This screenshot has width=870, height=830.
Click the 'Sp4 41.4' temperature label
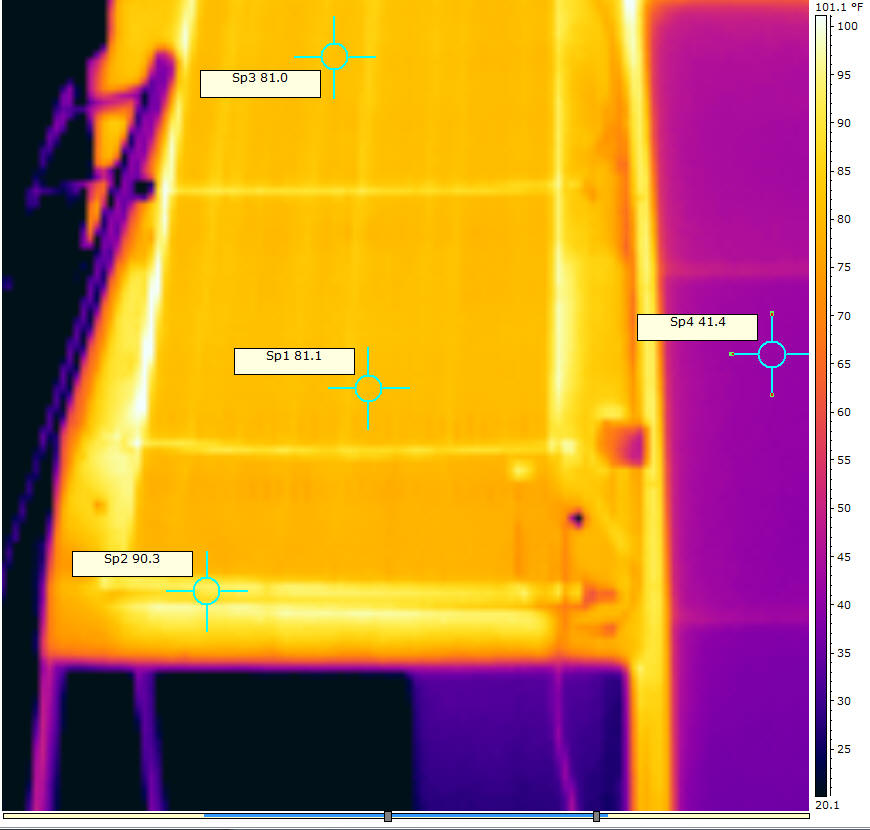697,327
